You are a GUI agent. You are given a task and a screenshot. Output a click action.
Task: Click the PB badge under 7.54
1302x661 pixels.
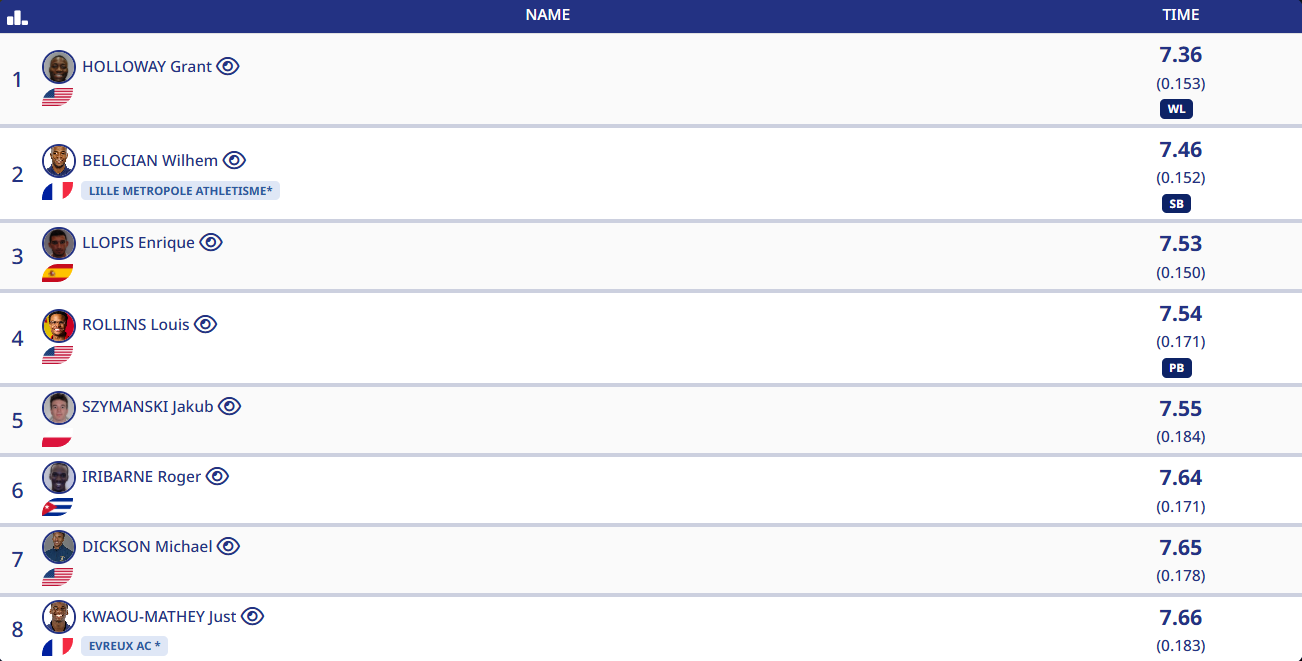pos(1176,368)
